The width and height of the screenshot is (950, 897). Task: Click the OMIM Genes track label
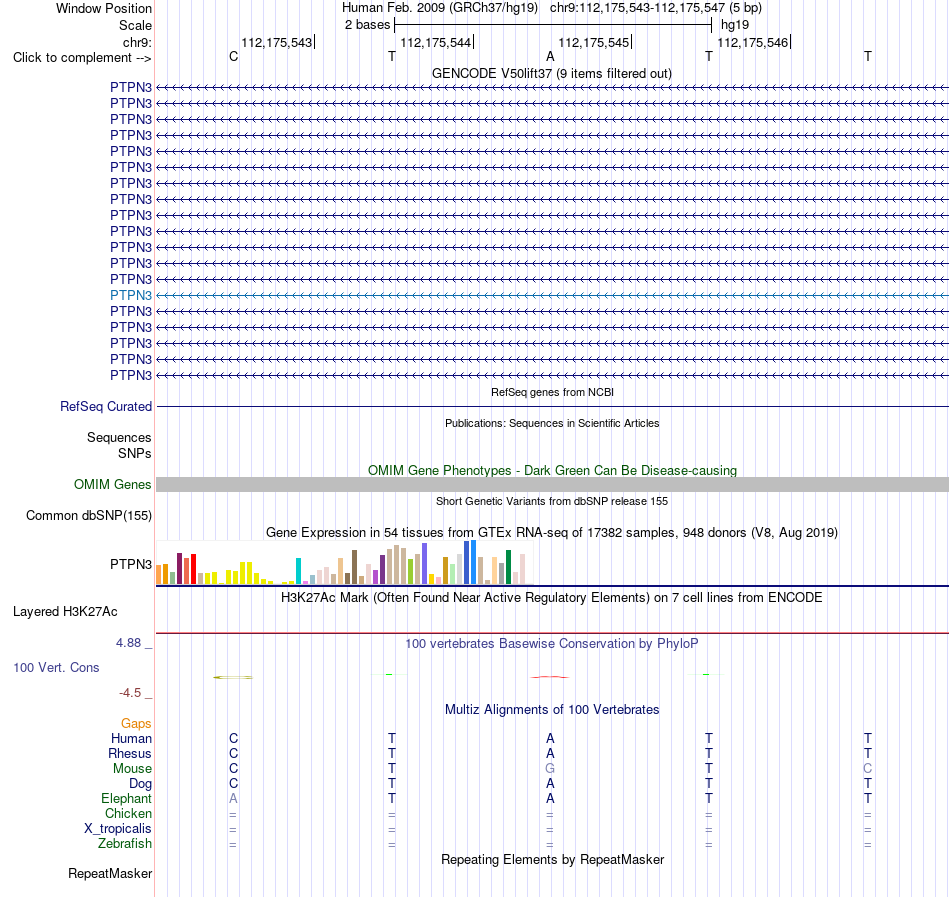coord(113,485)
